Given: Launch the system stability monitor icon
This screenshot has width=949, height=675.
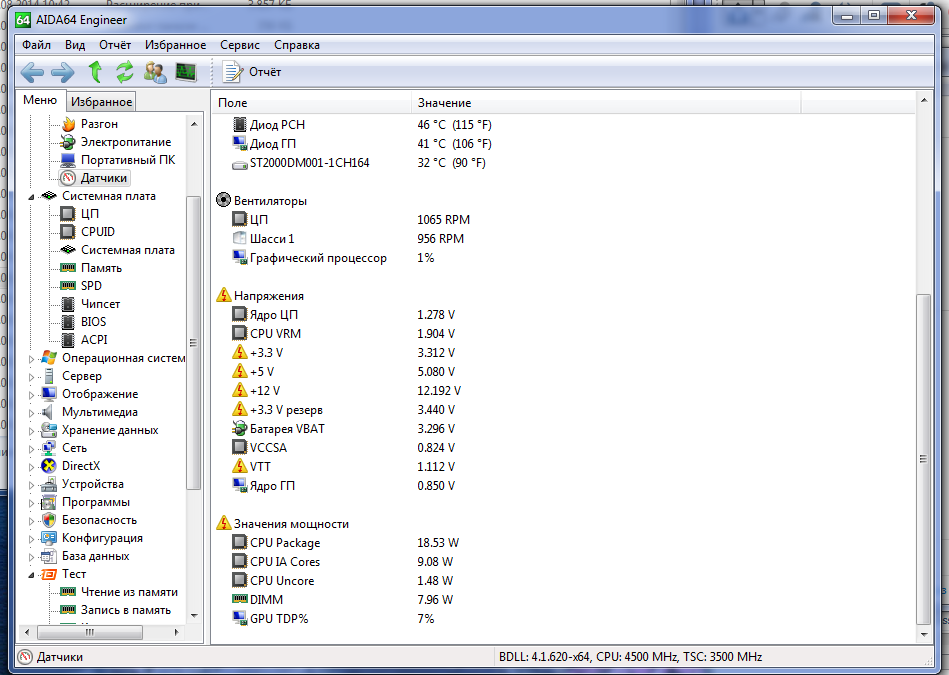Looking at the screenshot, I should 186,72.
